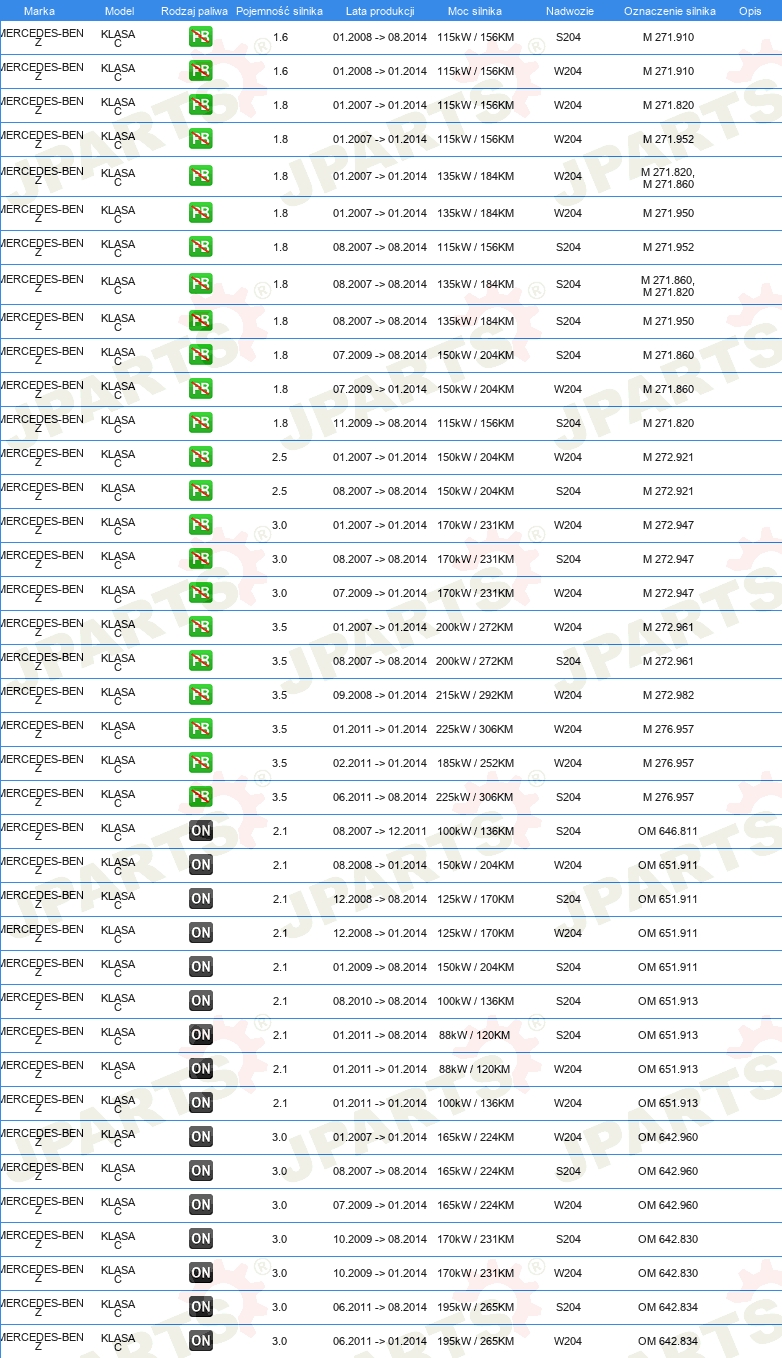
Task: Click the power cell 185kW / 252KM
Action: pyautogui.click(x=475, y=763)
